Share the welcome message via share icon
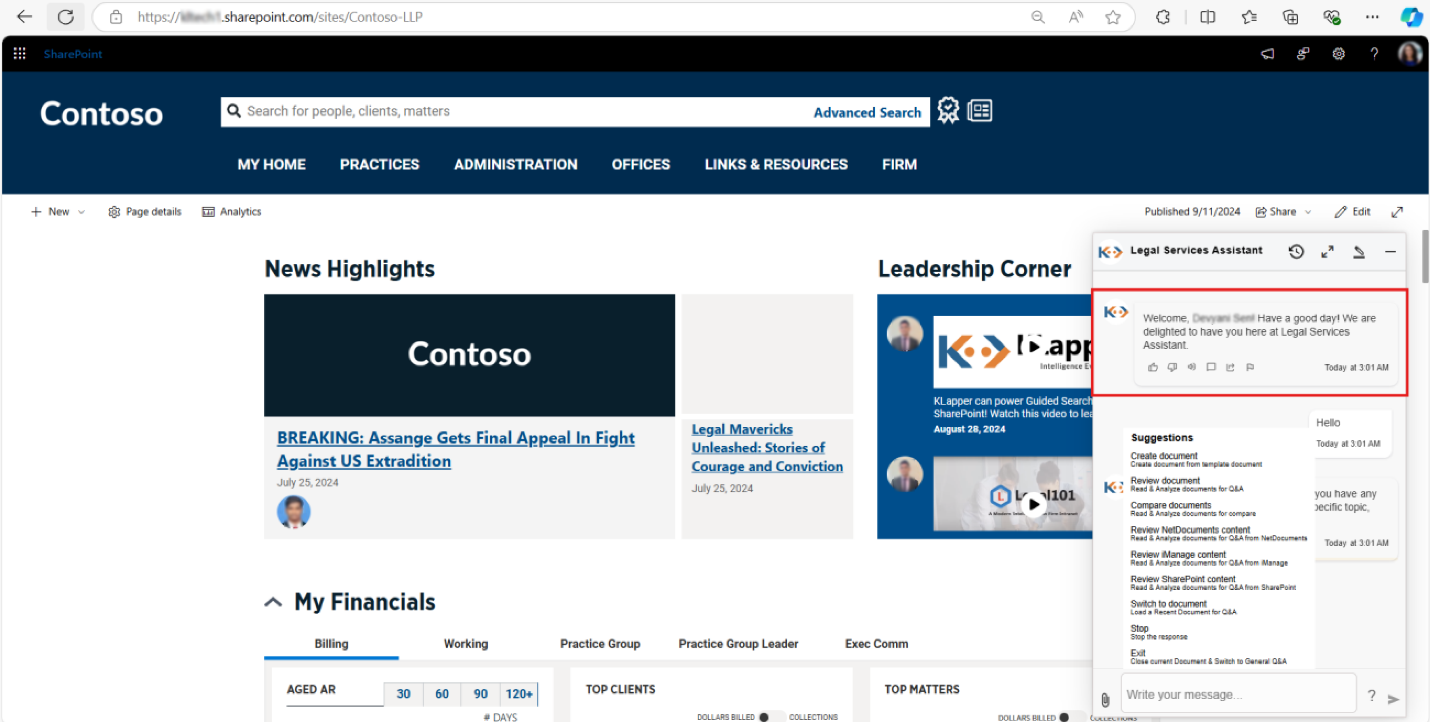This screenshot has width=1430, height=722. point(1230,367)
